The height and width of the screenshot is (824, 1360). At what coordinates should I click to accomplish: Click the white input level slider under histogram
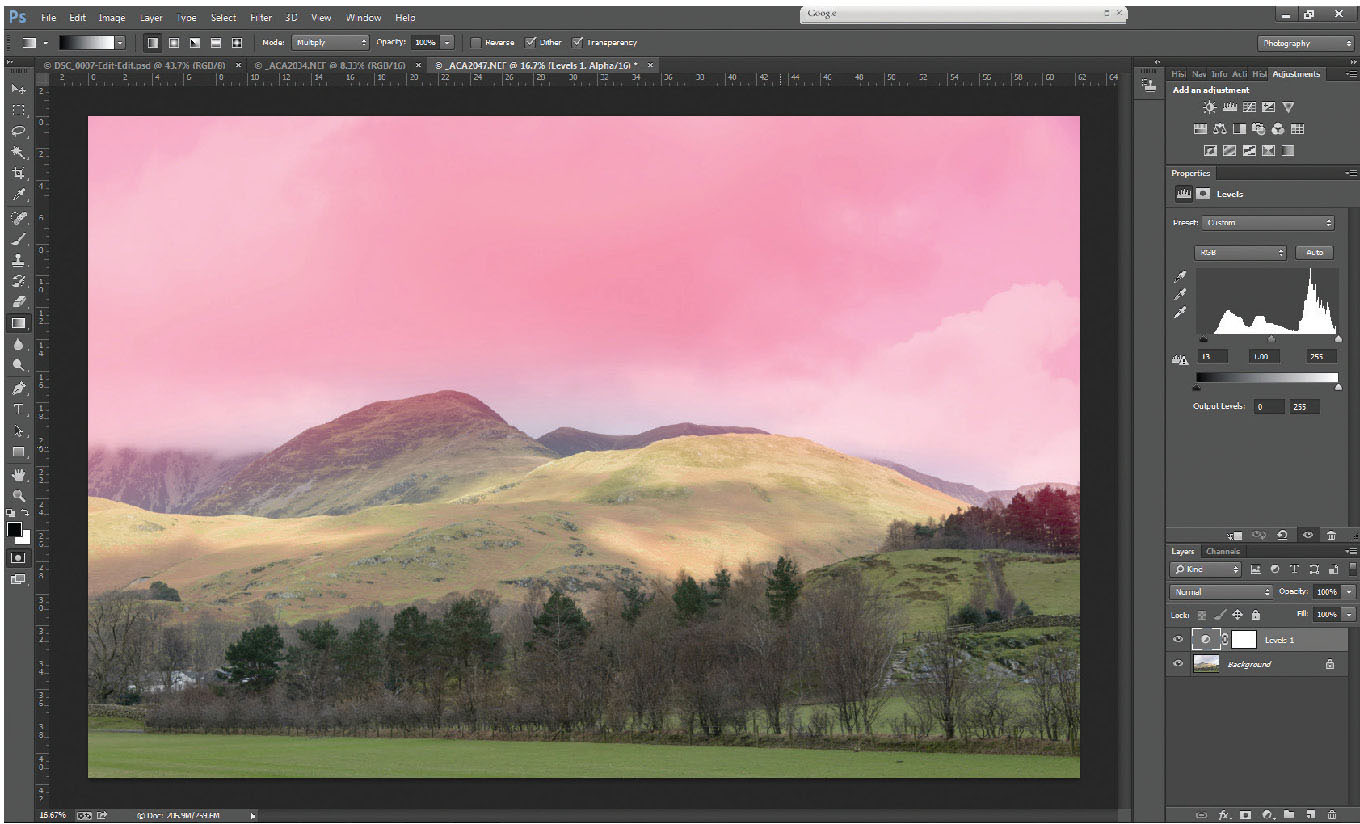1338,340
